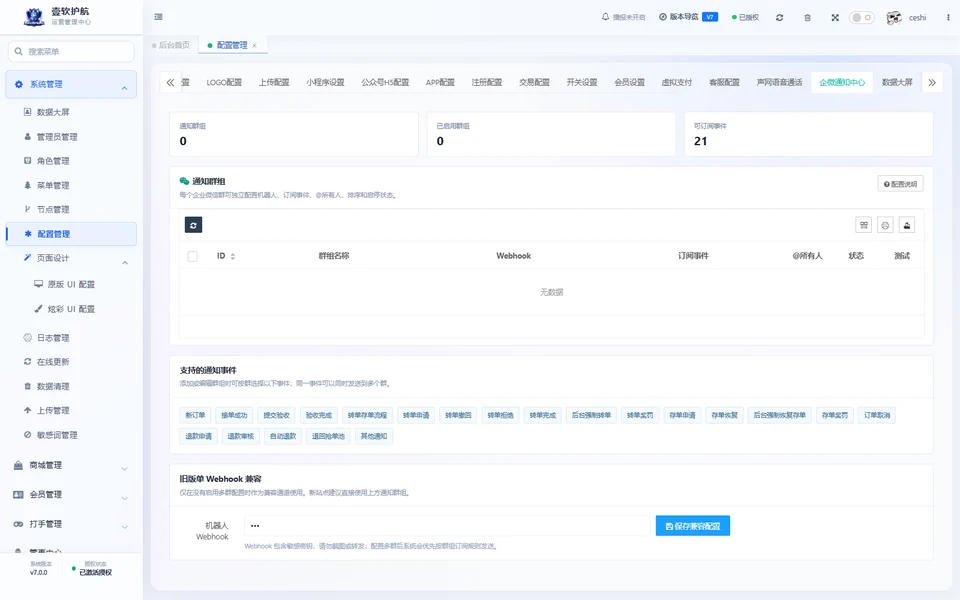Click the print icon above table
Image resolution: width=960 pixels, height=600 pixels.
pyautogui.click(x=885, y=225)
